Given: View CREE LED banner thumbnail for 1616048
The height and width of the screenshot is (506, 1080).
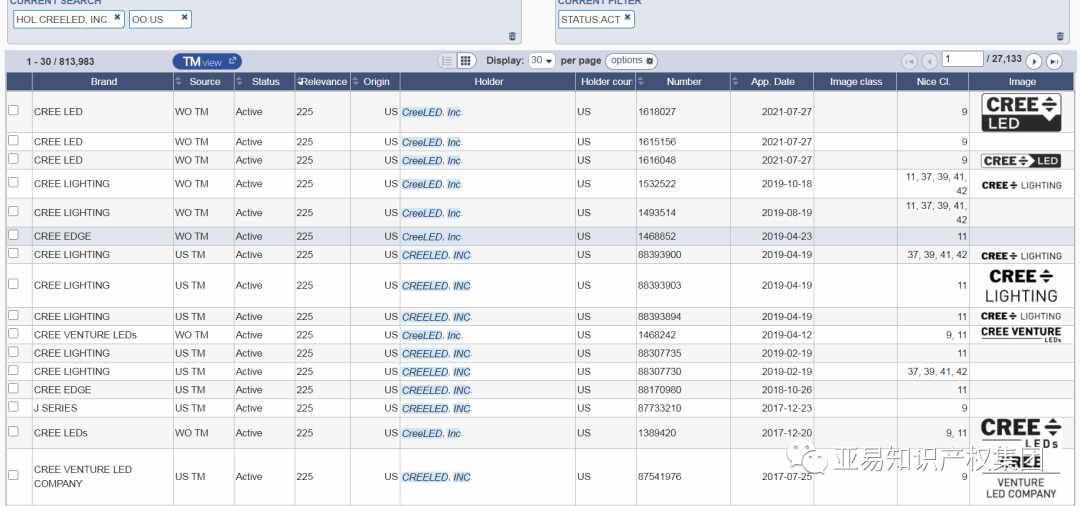Looking at the screenshot, I should [x=1021, y=161].
